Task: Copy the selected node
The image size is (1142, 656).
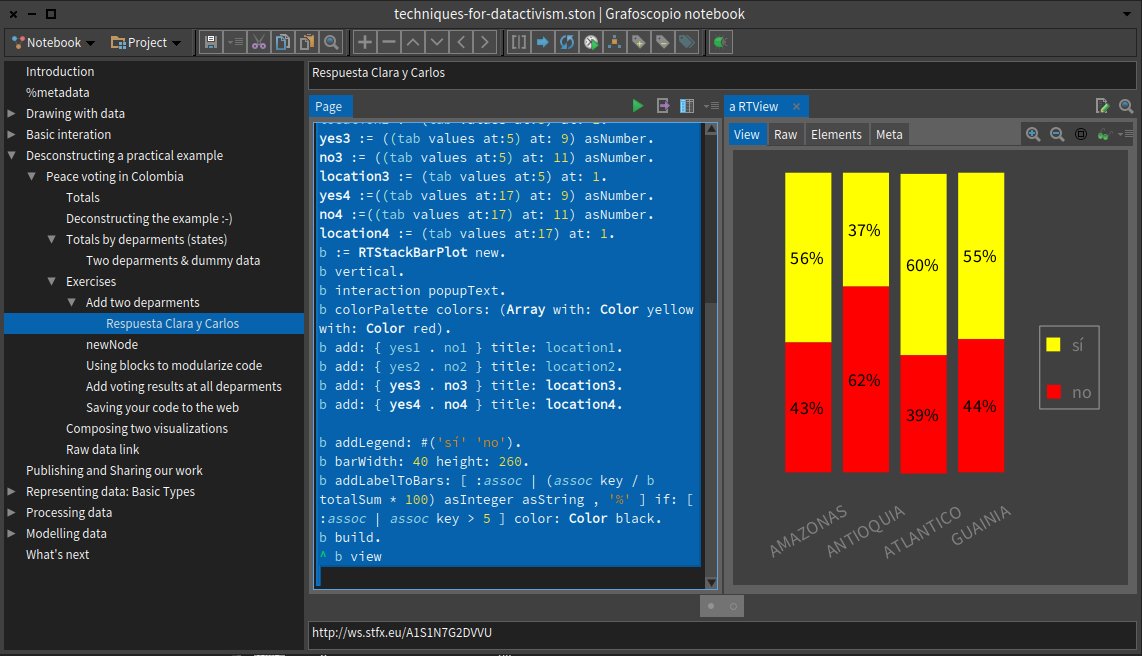Action: [283, 42]
